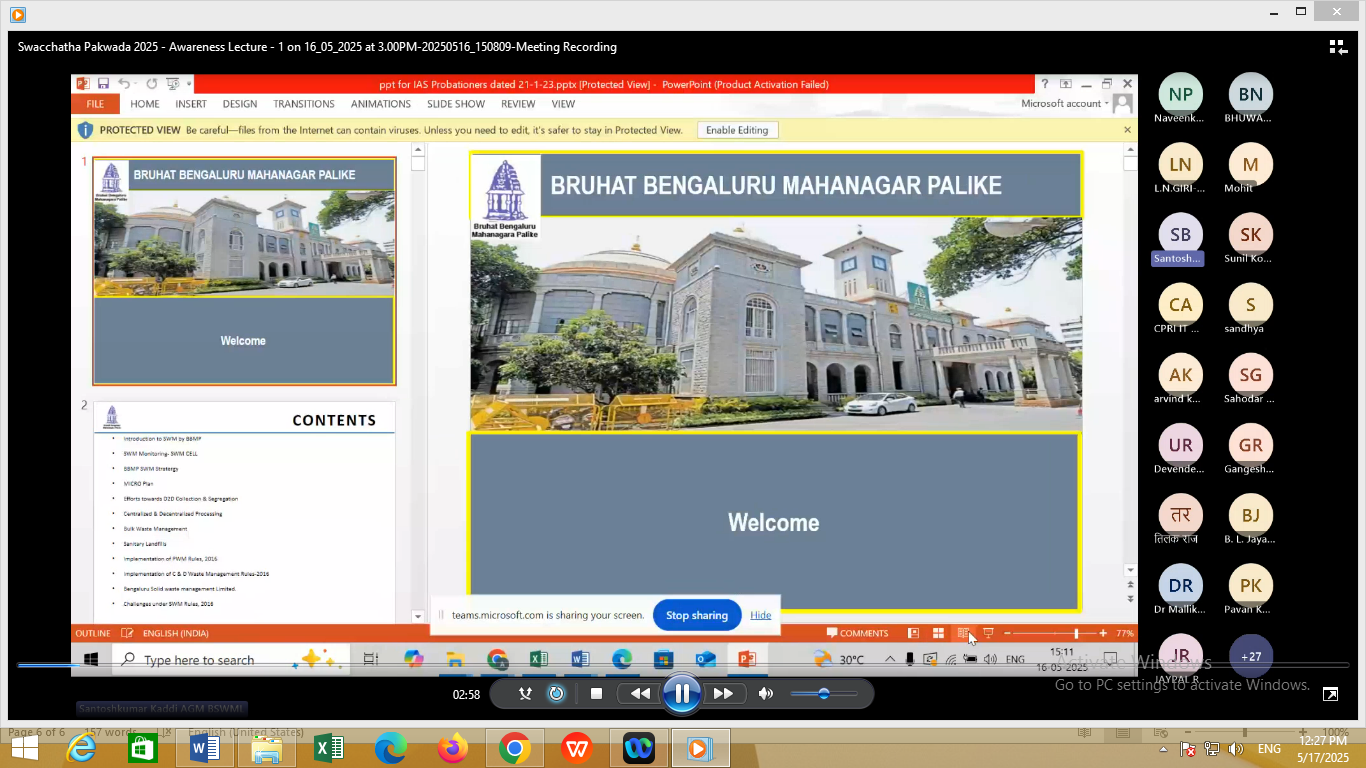Click Start From Beginning quick access icon
Image resolution: width=1366 pixels, height=768 pixels.
coord(172,84)
